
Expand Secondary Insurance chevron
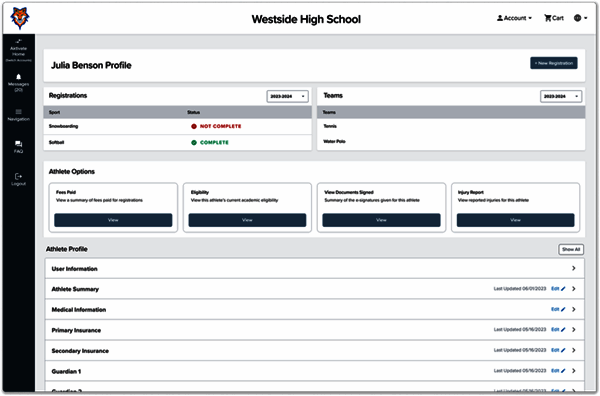pos(574,350)
